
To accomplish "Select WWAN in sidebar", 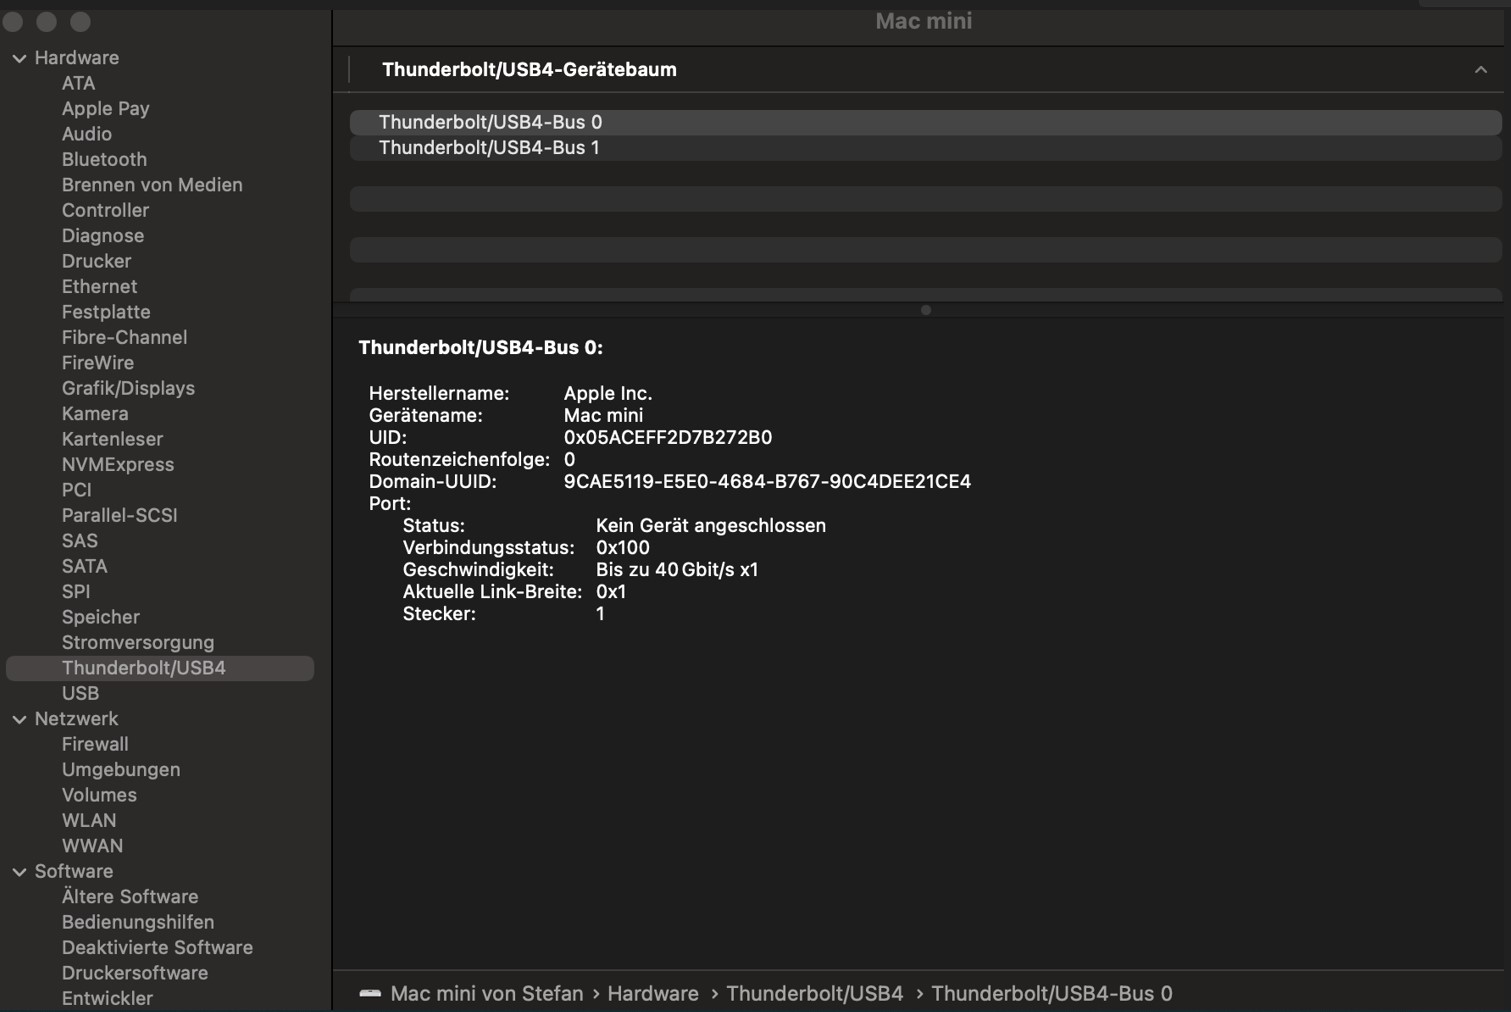I will click(92, 846).
